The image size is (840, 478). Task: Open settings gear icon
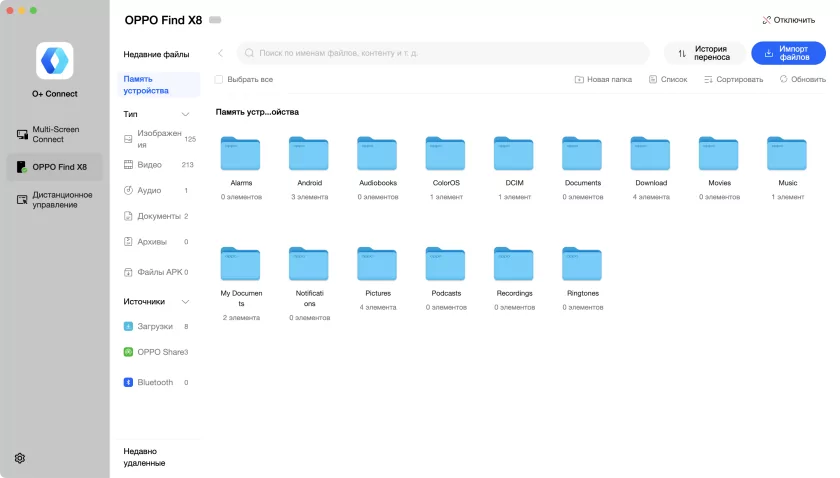(20, 458)
